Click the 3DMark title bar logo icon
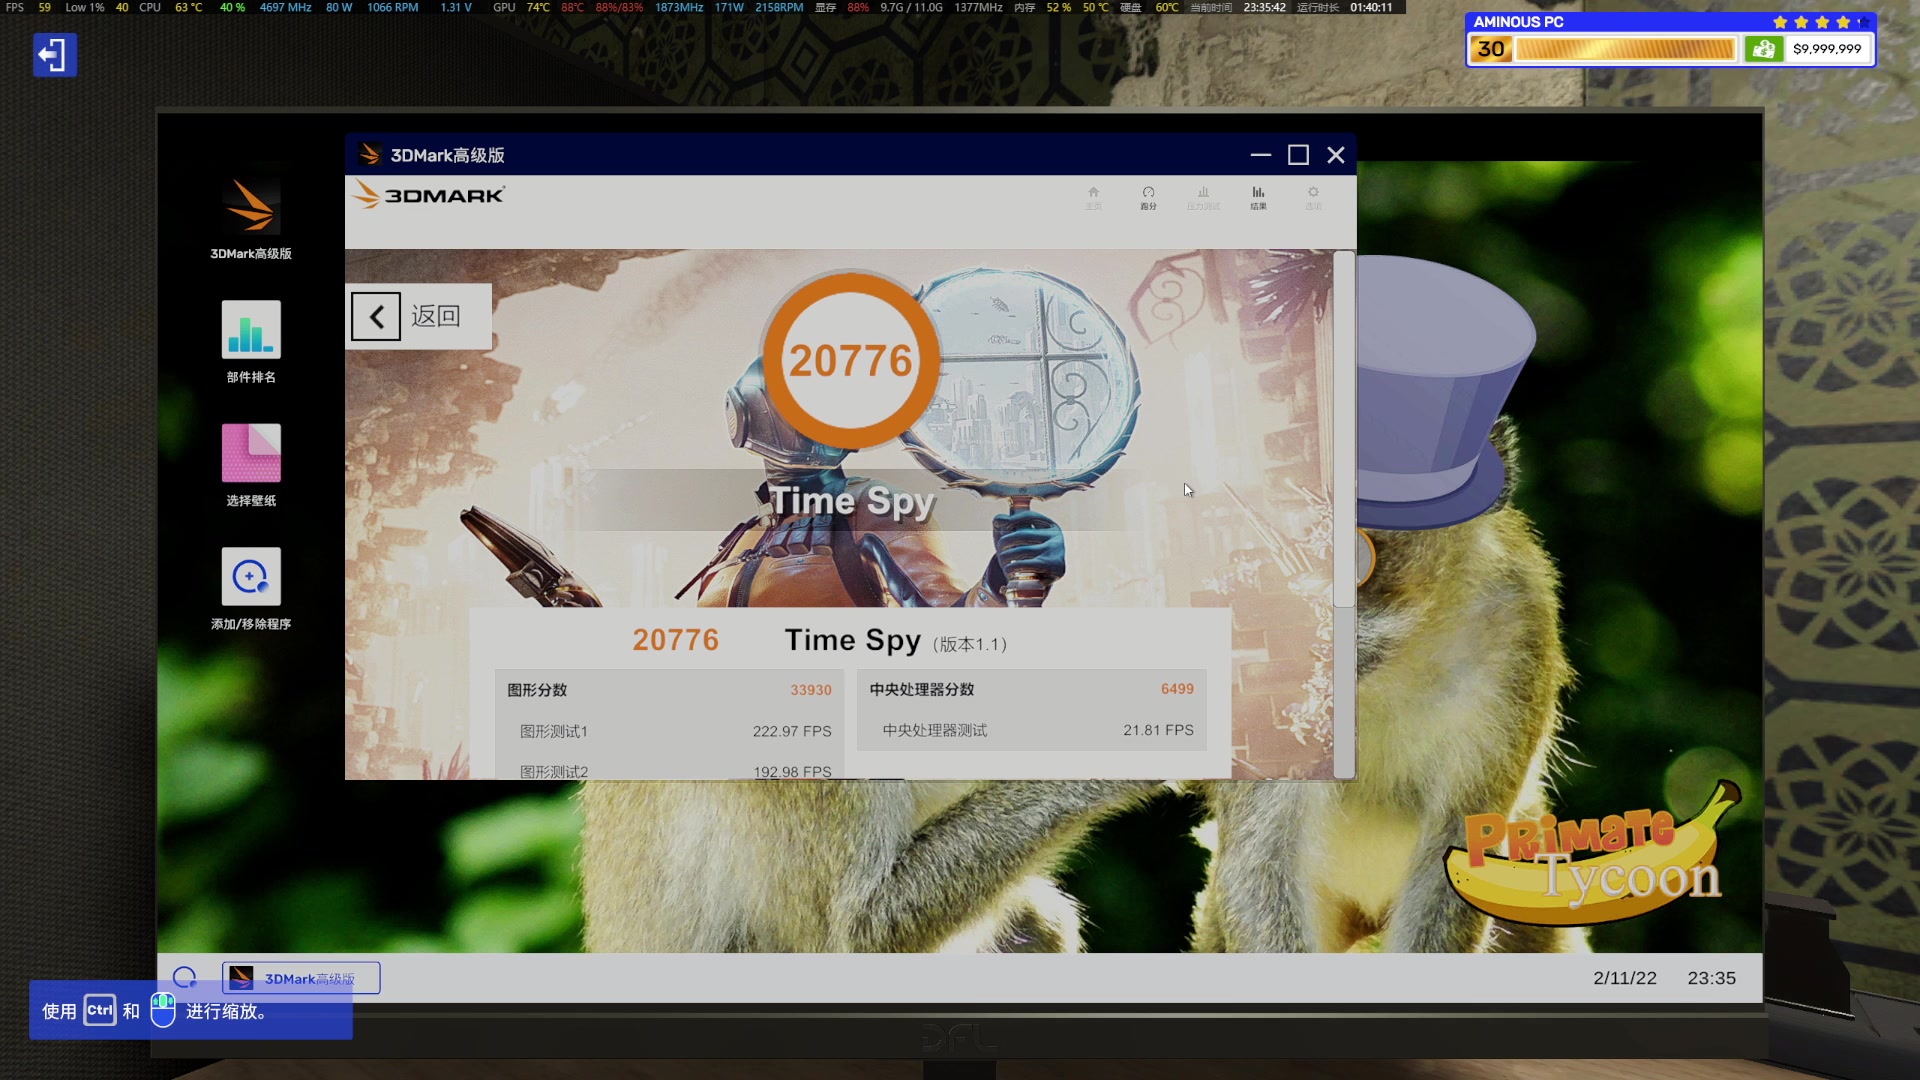Viewport: 1920px width, 1080px height. pos(370,155)
